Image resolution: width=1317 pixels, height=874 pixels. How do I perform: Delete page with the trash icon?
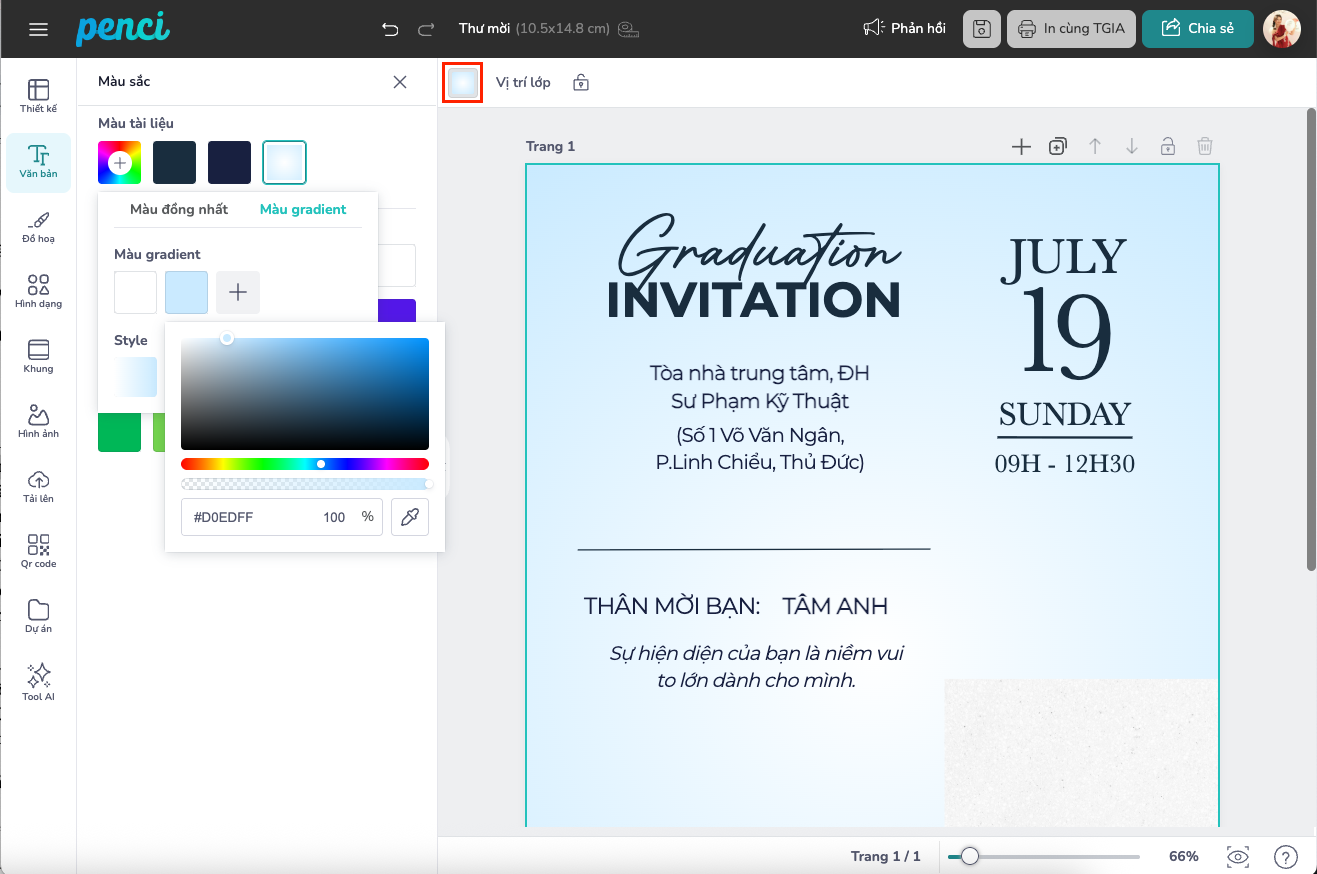(1205, 147)
